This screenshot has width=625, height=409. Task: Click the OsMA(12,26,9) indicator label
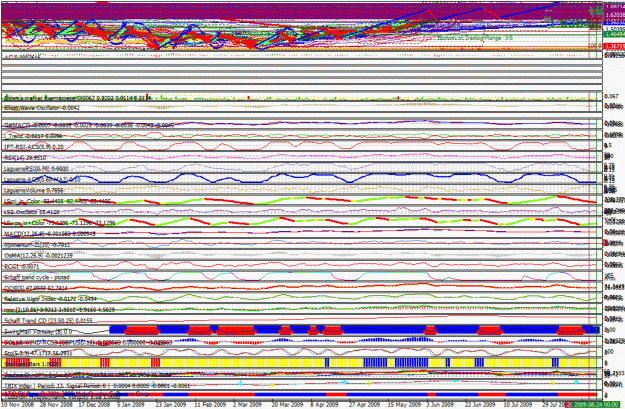point(38,256)
